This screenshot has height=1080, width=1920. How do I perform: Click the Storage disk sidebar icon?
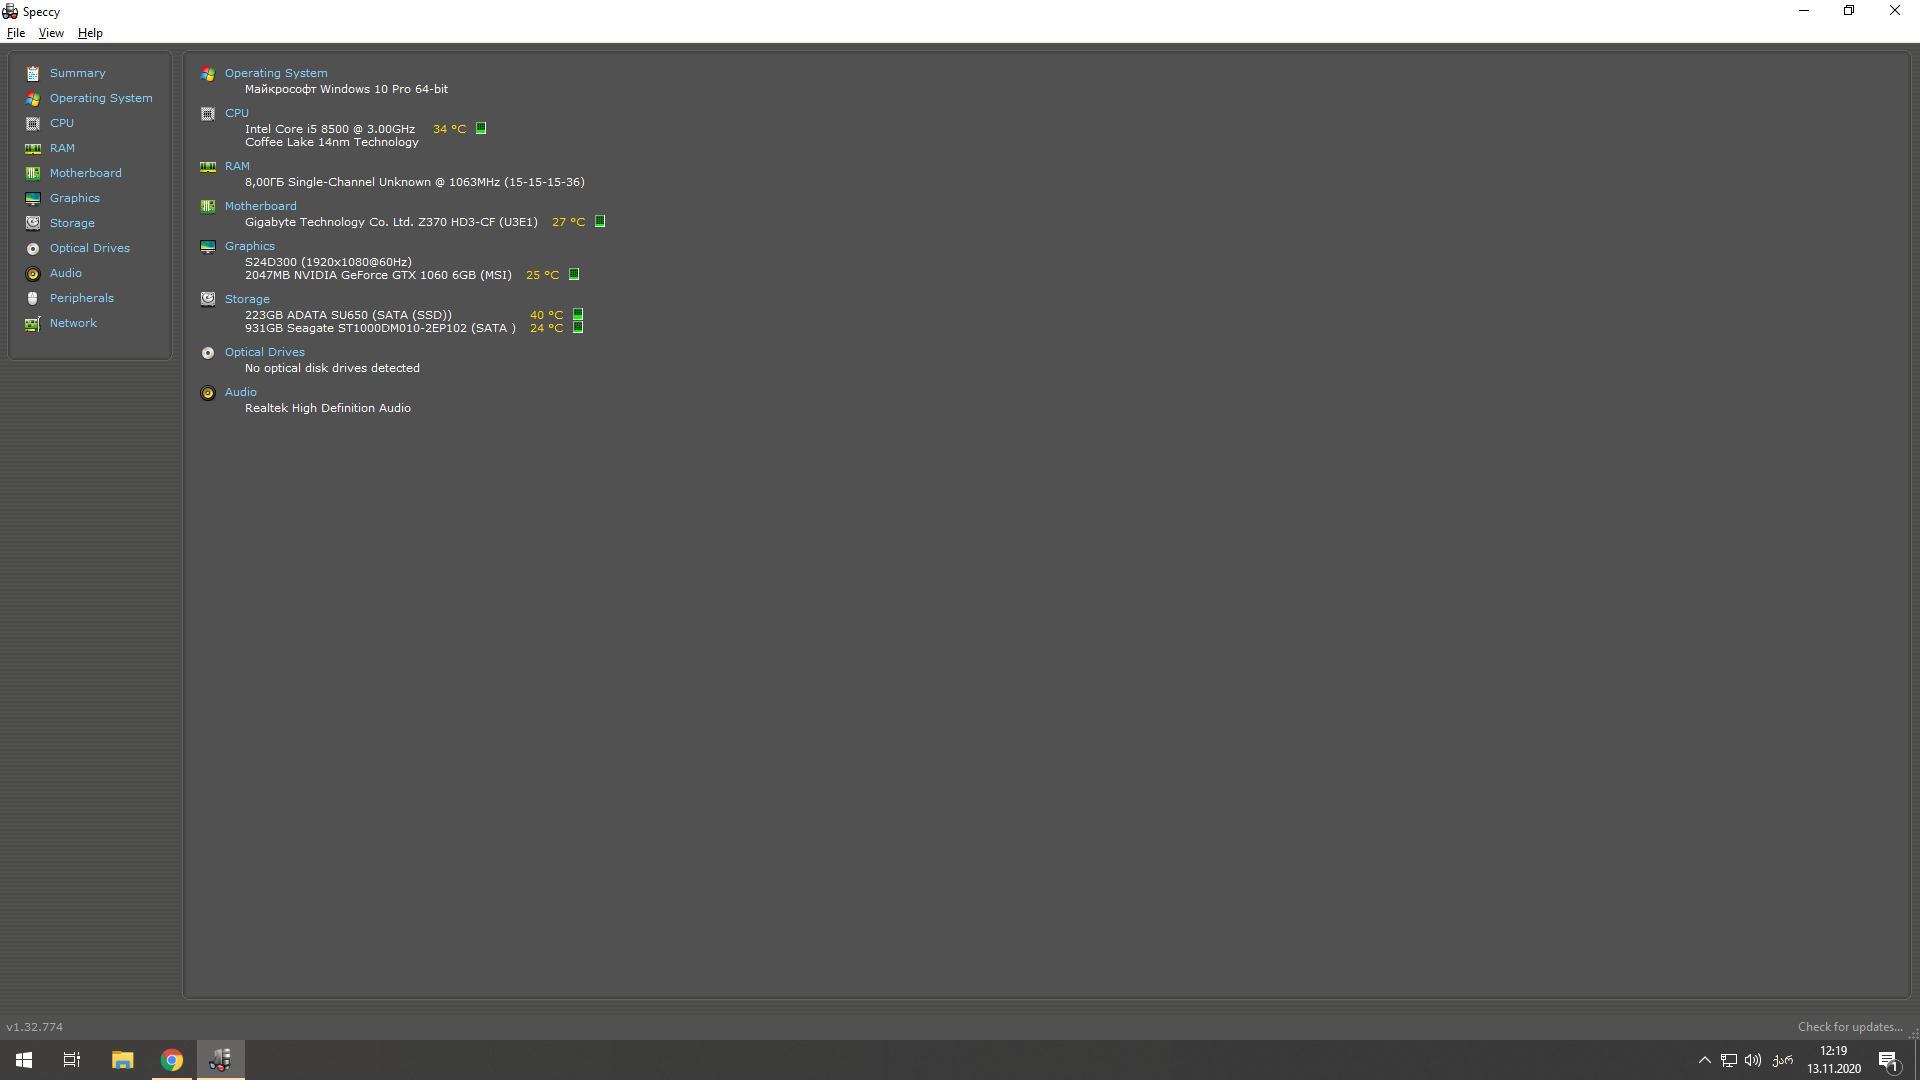(x=33, y=223)
